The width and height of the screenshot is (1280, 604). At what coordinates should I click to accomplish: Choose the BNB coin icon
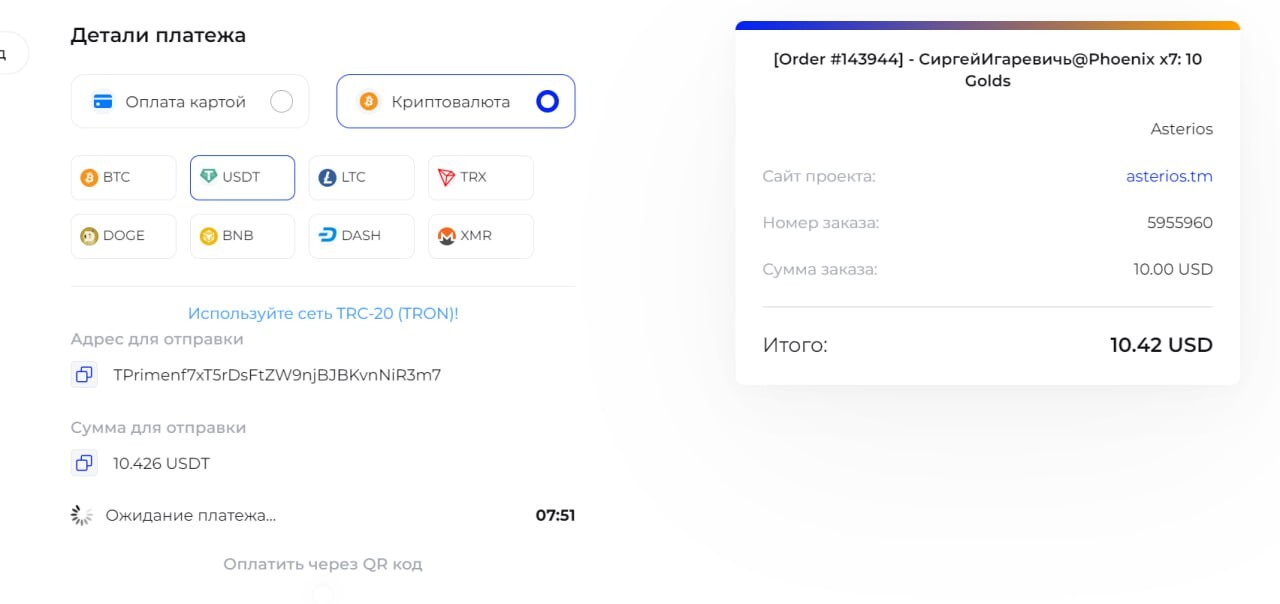coord(208,236)
